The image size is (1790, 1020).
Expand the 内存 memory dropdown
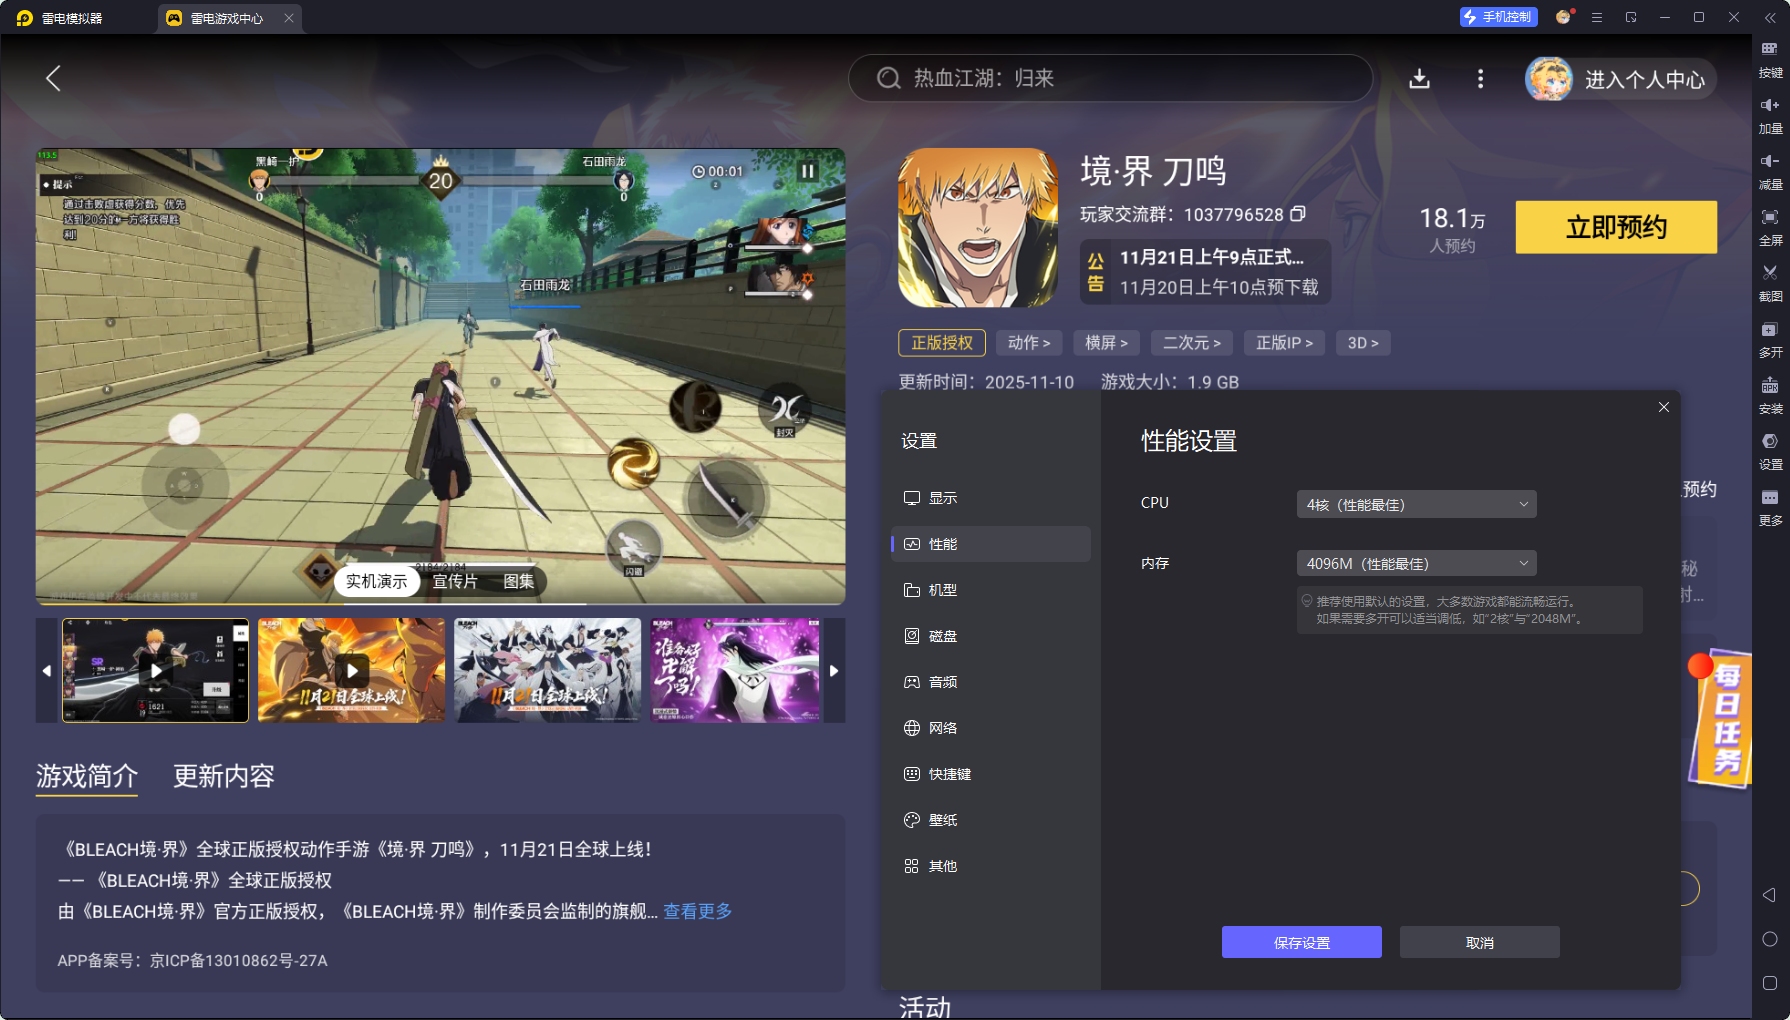click(x=1416, y=563)
